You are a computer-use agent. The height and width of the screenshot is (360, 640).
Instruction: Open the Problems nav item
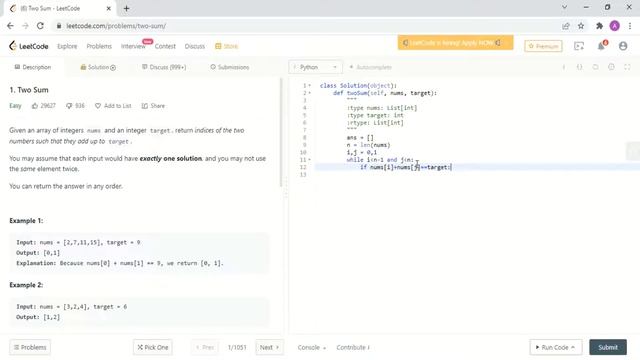click(x=99, y=46)
